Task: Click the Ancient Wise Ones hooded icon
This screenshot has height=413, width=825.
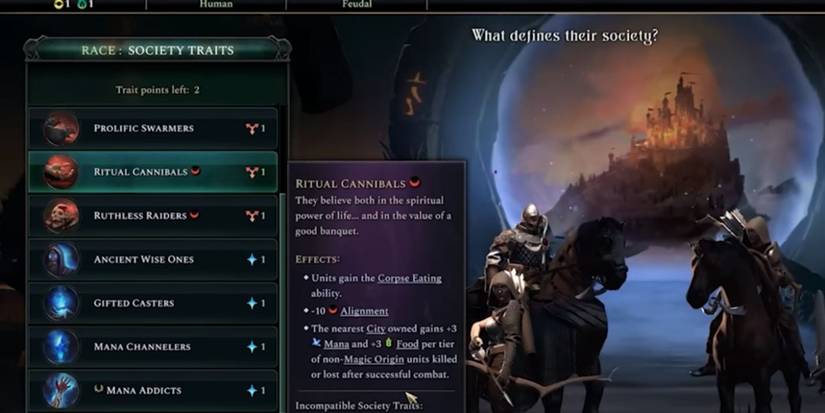Action: click(61, 259)
